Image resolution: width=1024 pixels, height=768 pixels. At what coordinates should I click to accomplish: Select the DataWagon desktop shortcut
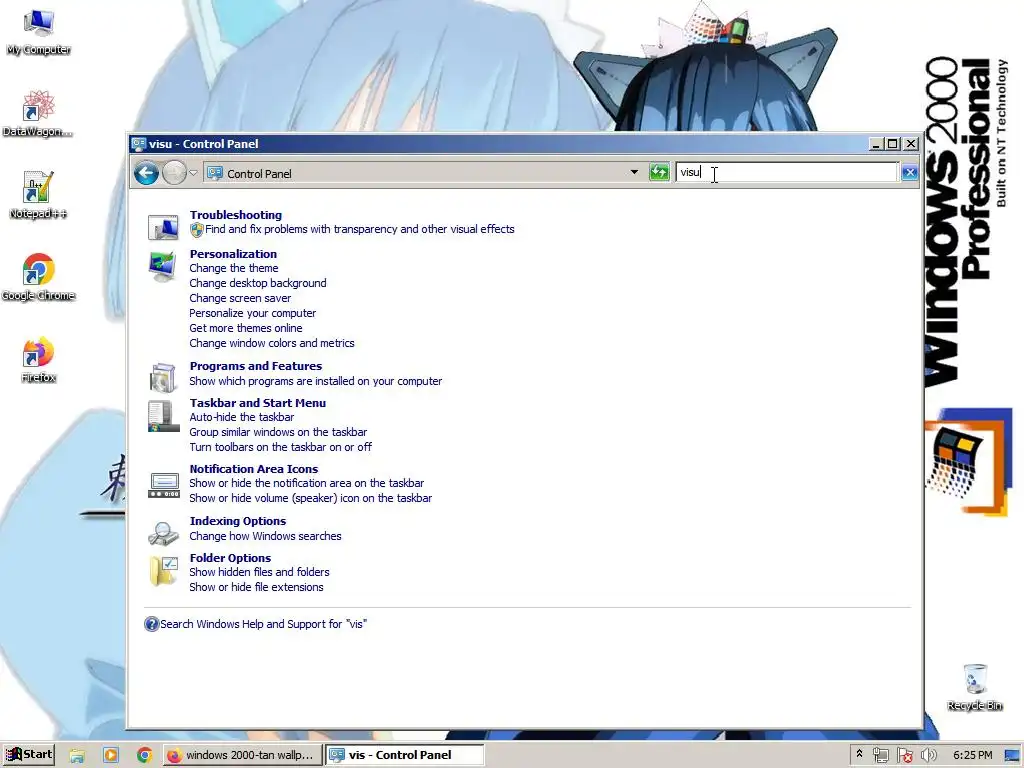click(38, 114)
